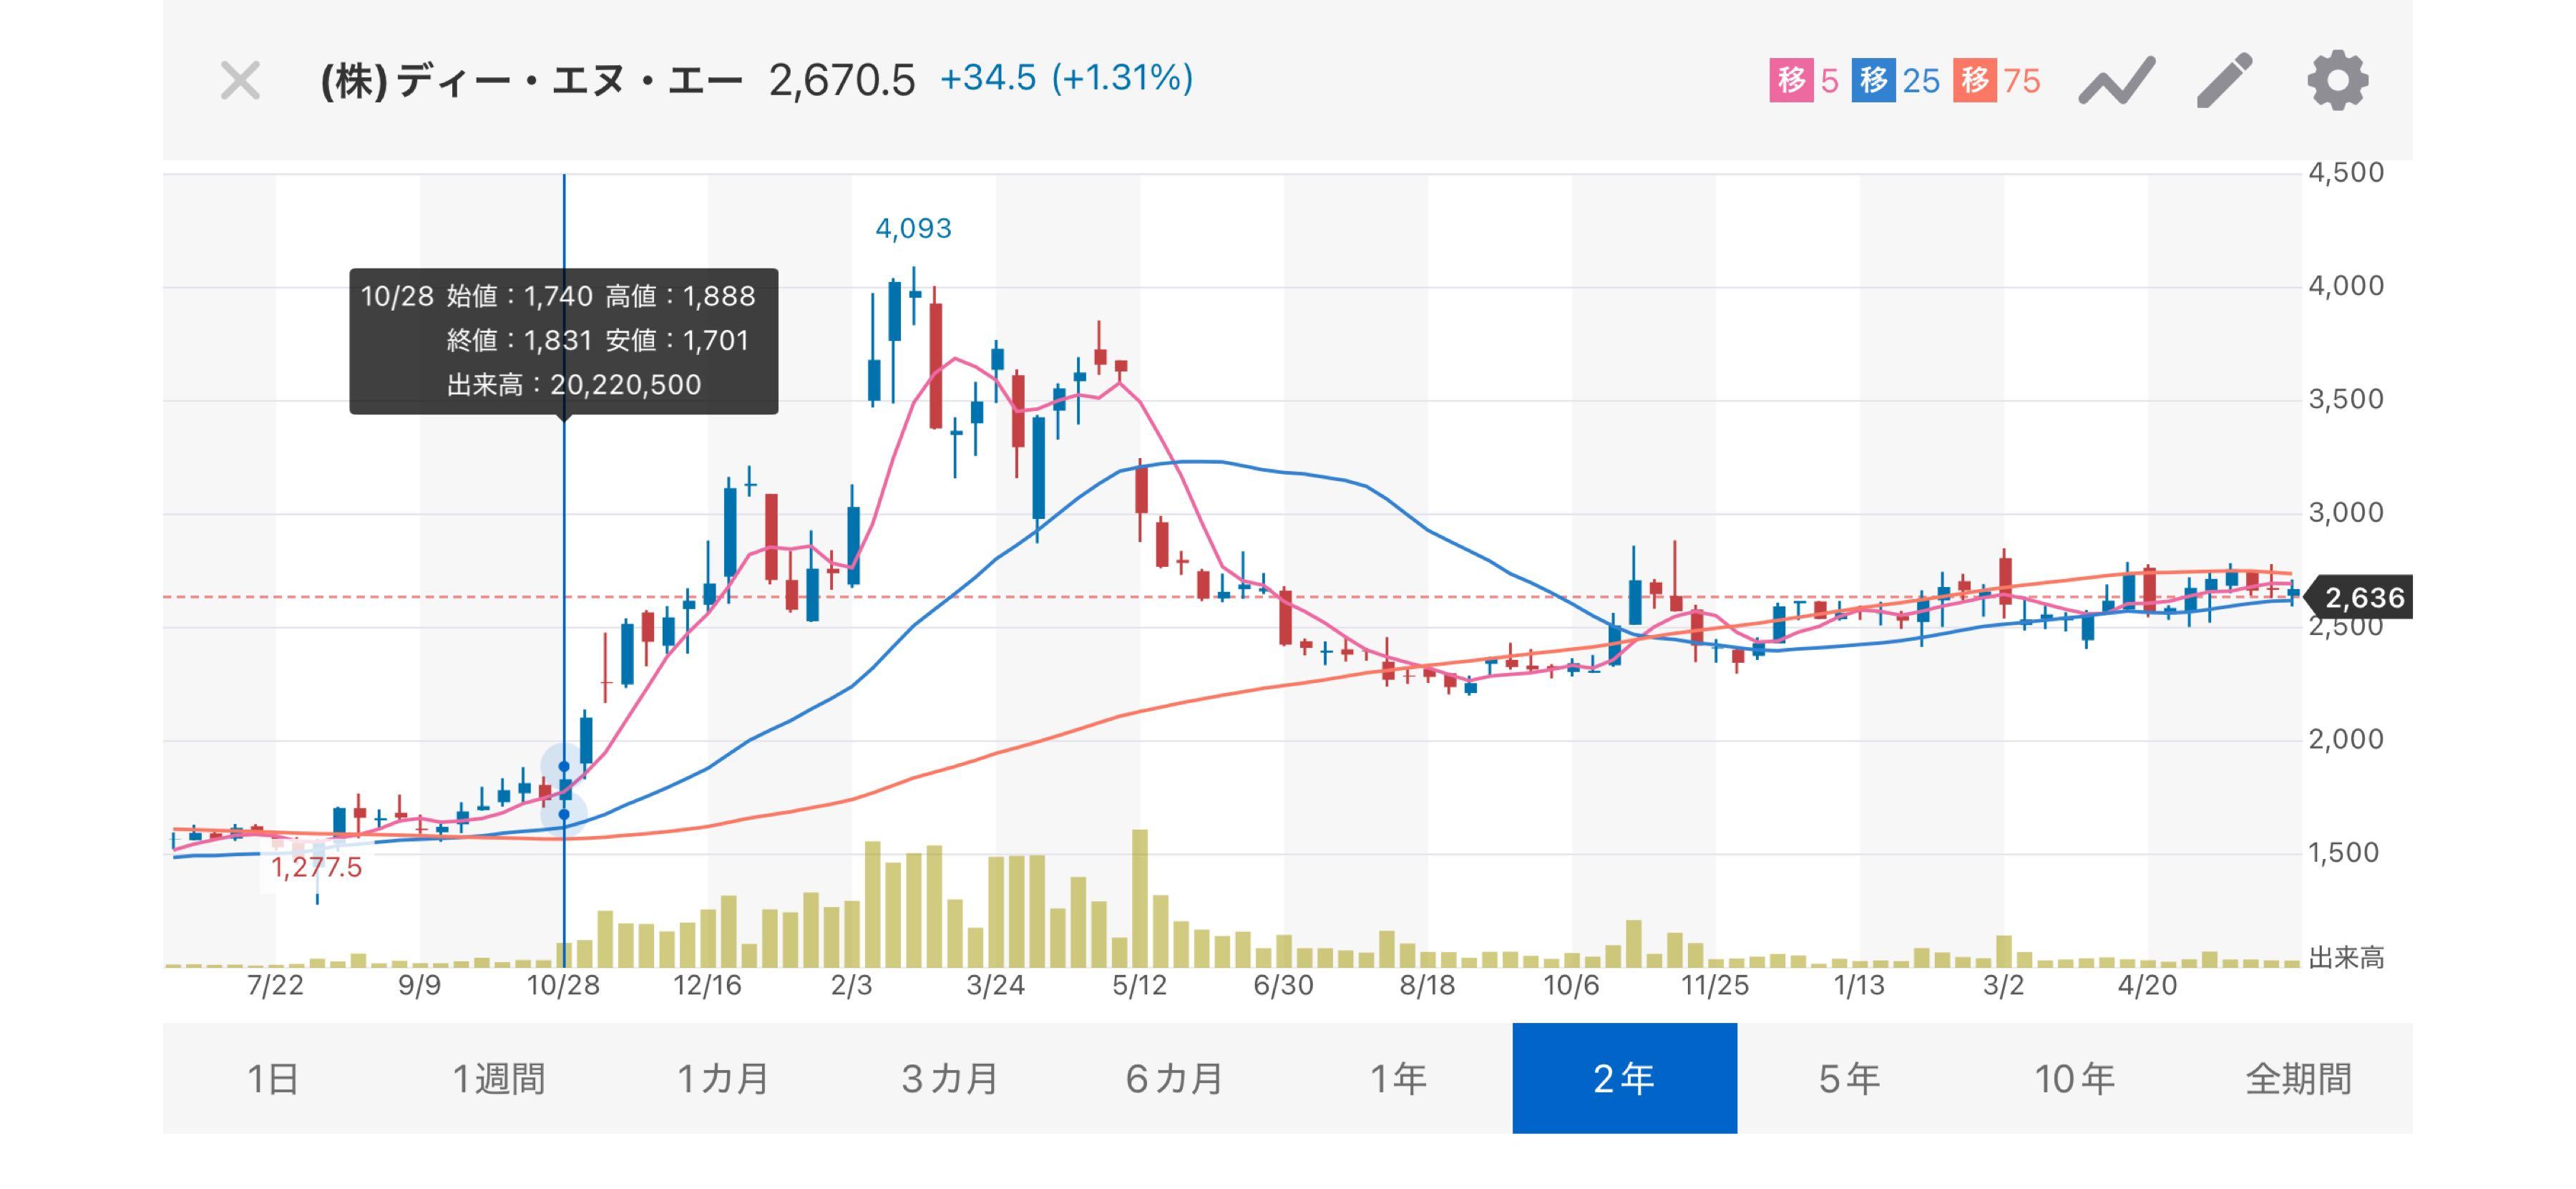Show the 10年 chart range
Viewport: 2576px width, 1189px height.
pos(2075,1078)
